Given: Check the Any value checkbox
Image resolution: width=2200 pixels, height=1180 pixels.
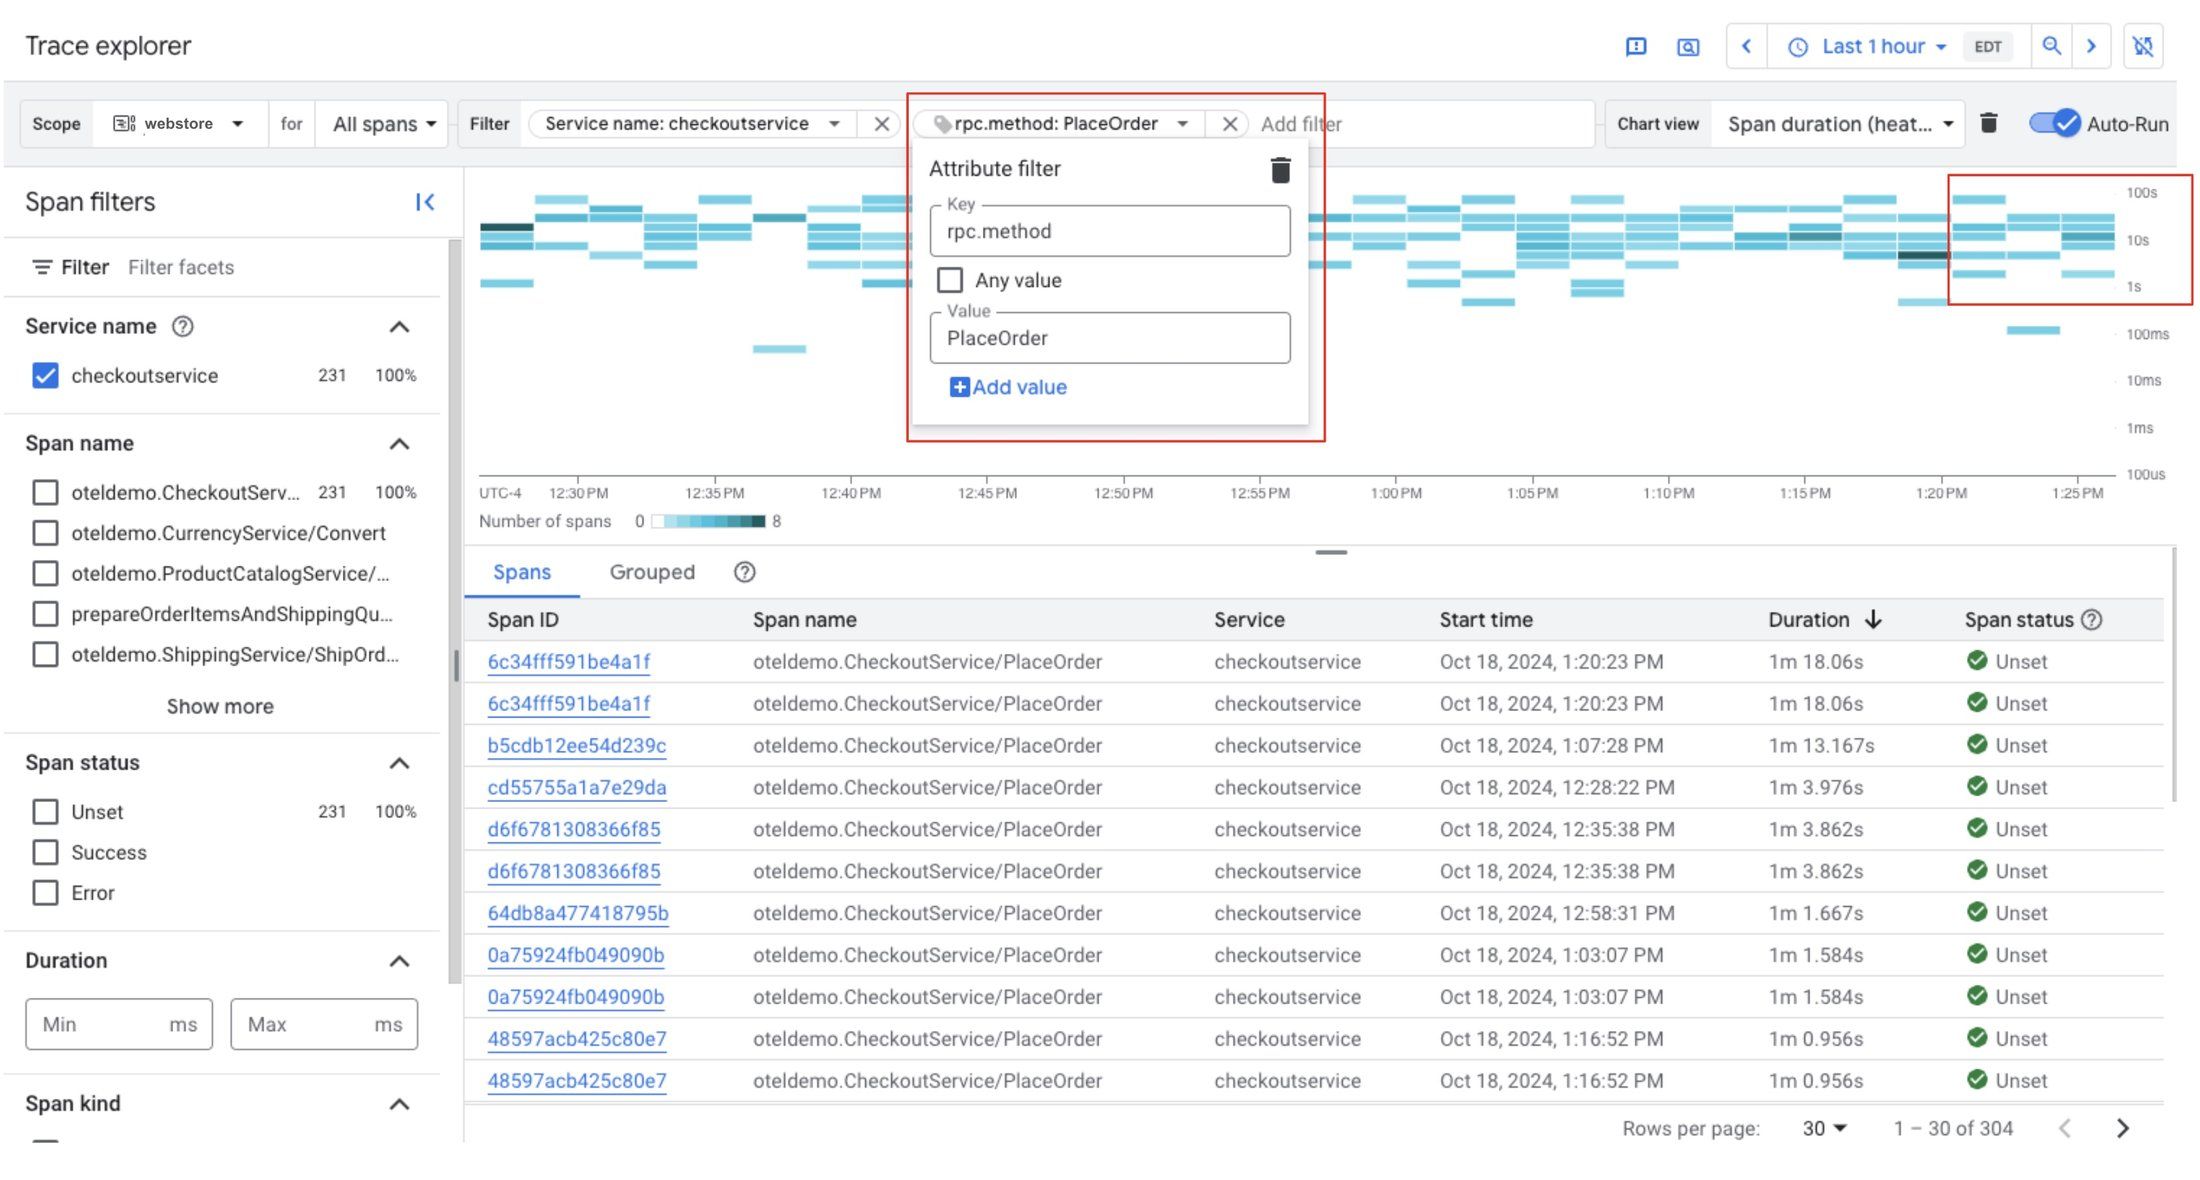Looking at the screenshot, I should click(950, 280).
